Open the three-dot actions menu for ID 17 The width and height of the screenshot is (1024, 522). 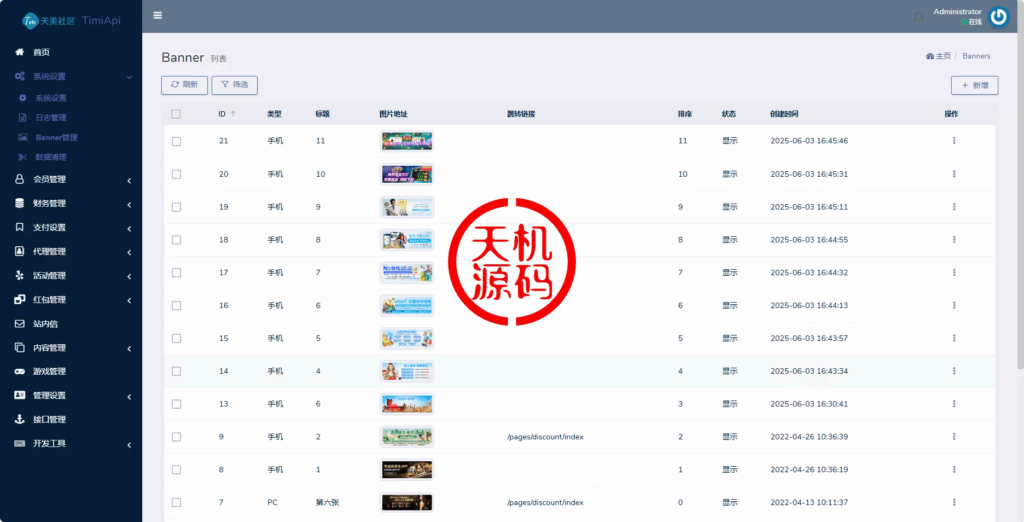tap(953, 273)
